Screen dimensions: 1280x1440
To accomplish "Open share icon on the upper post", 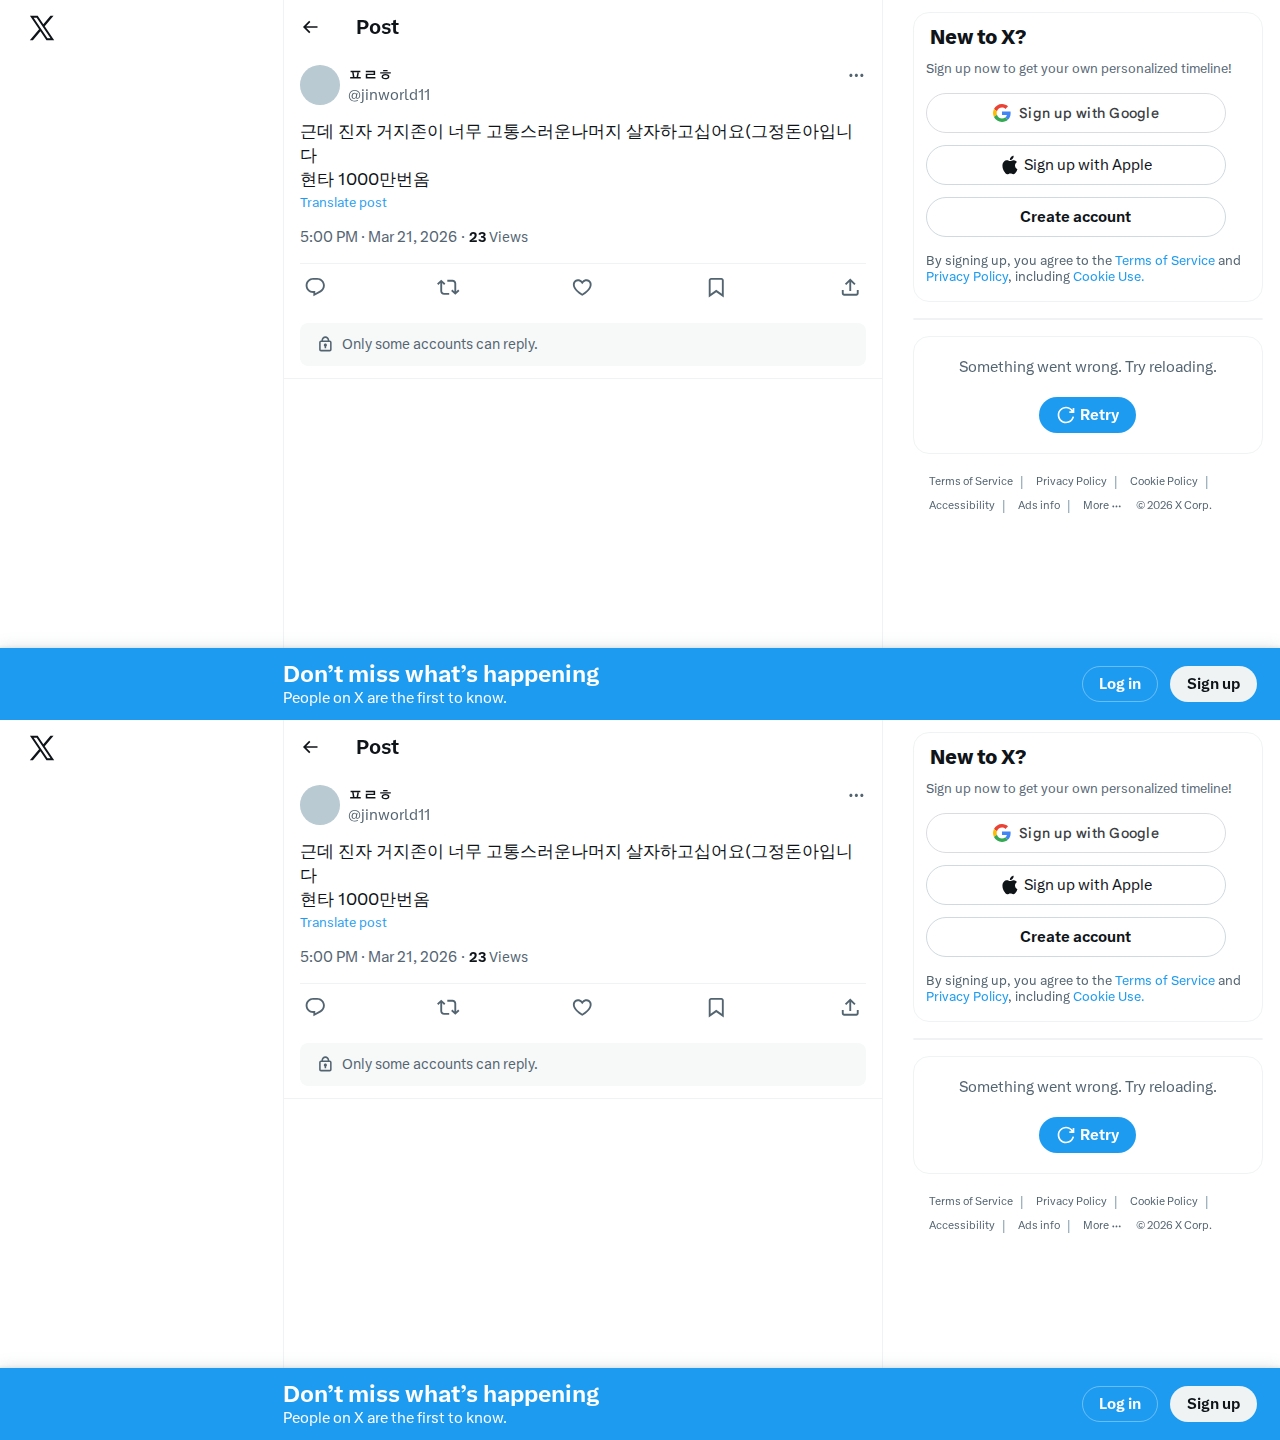I will pyautogui.click(x=850, y=287).
